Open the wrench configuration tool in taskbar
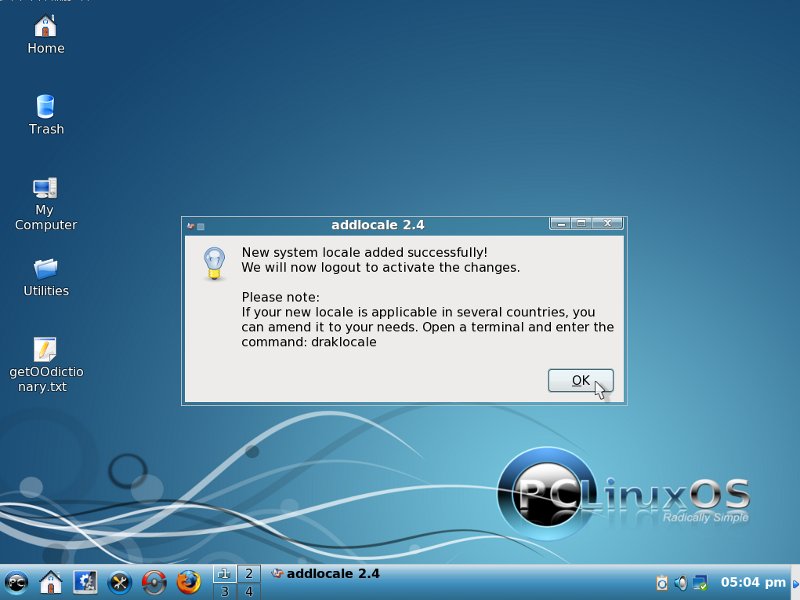800x600 pixels. coord(119,582)
